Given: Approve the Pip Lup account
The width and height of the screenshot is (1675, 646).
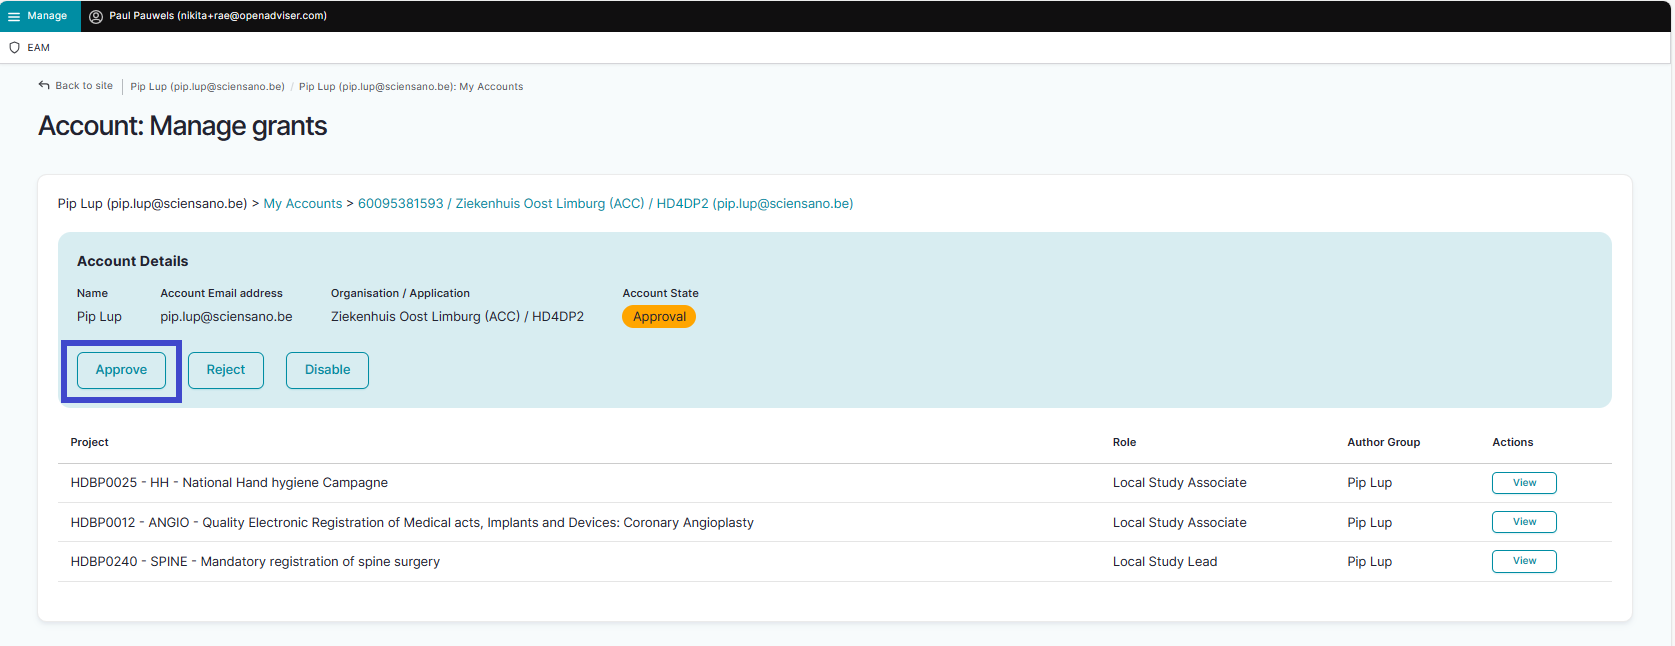Looking at the screenshot, I should pyautogui.click(x=121, y=370).
